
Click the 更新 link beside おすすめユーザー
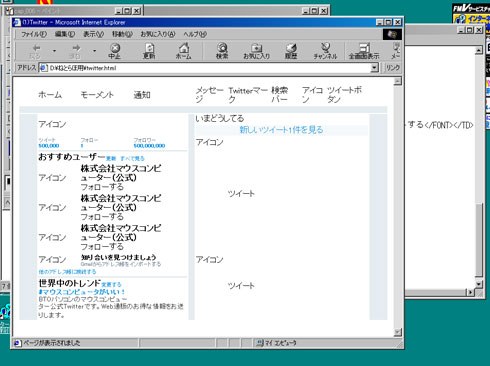tap(111, 159)
